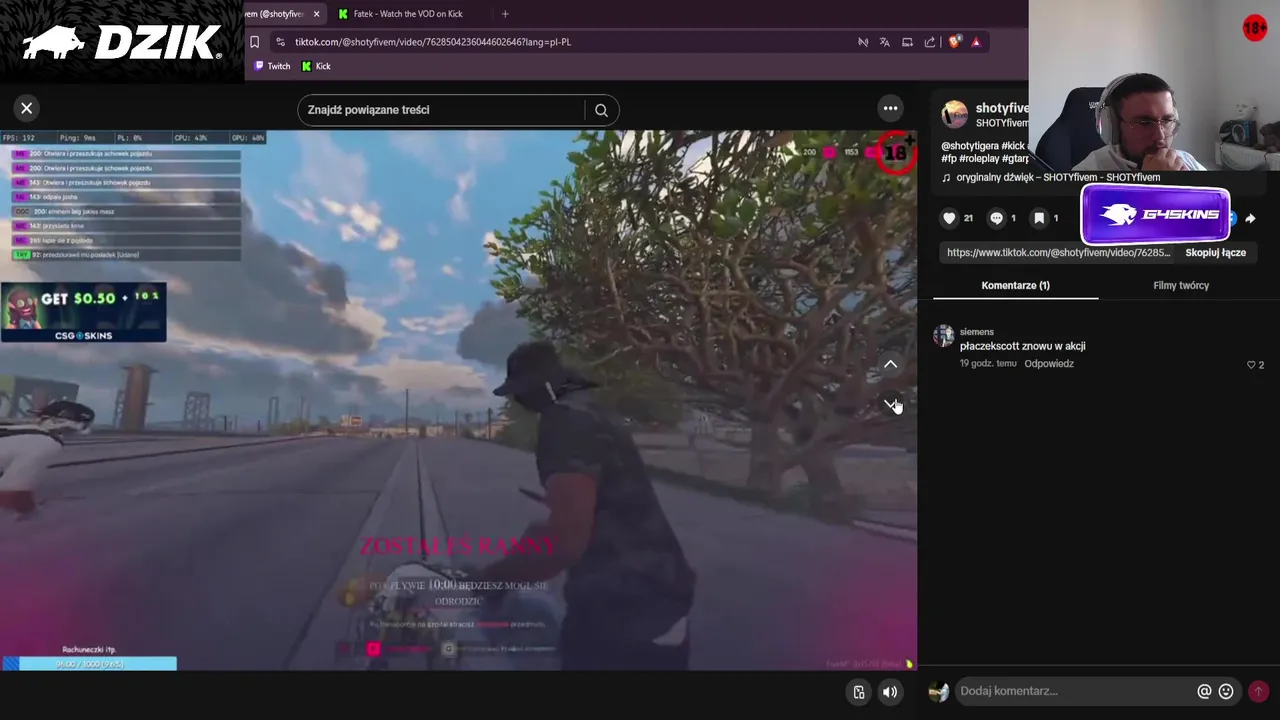Open the @shotytigera mention
This screenshot has height=720, width=1280.
click(970, 146)
